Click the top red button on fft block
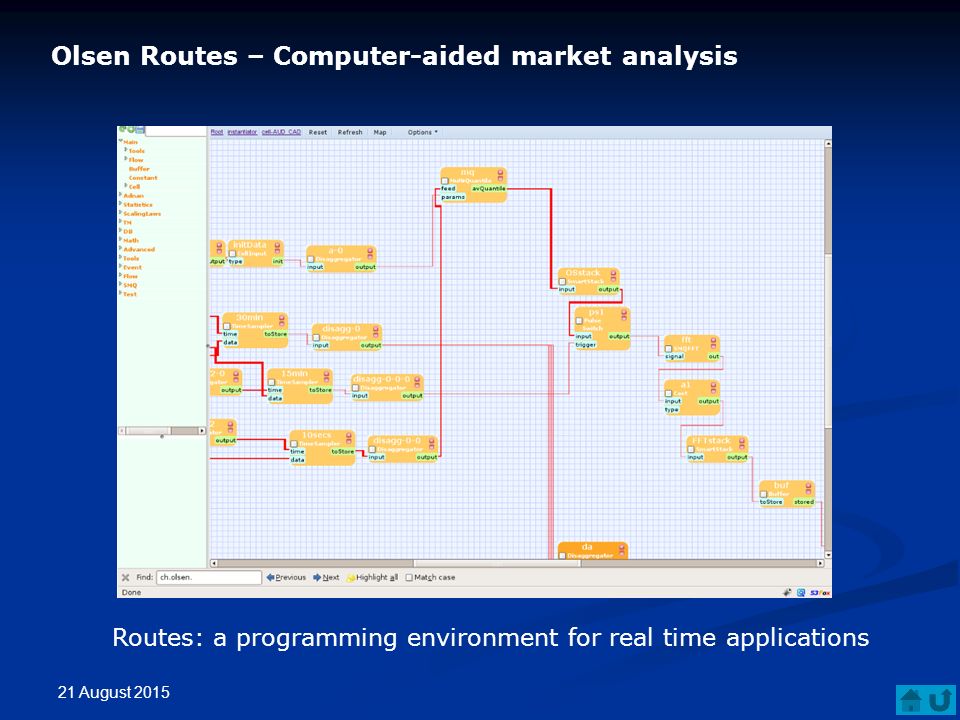This screenshot has height=720, width=960. point(714,340)
